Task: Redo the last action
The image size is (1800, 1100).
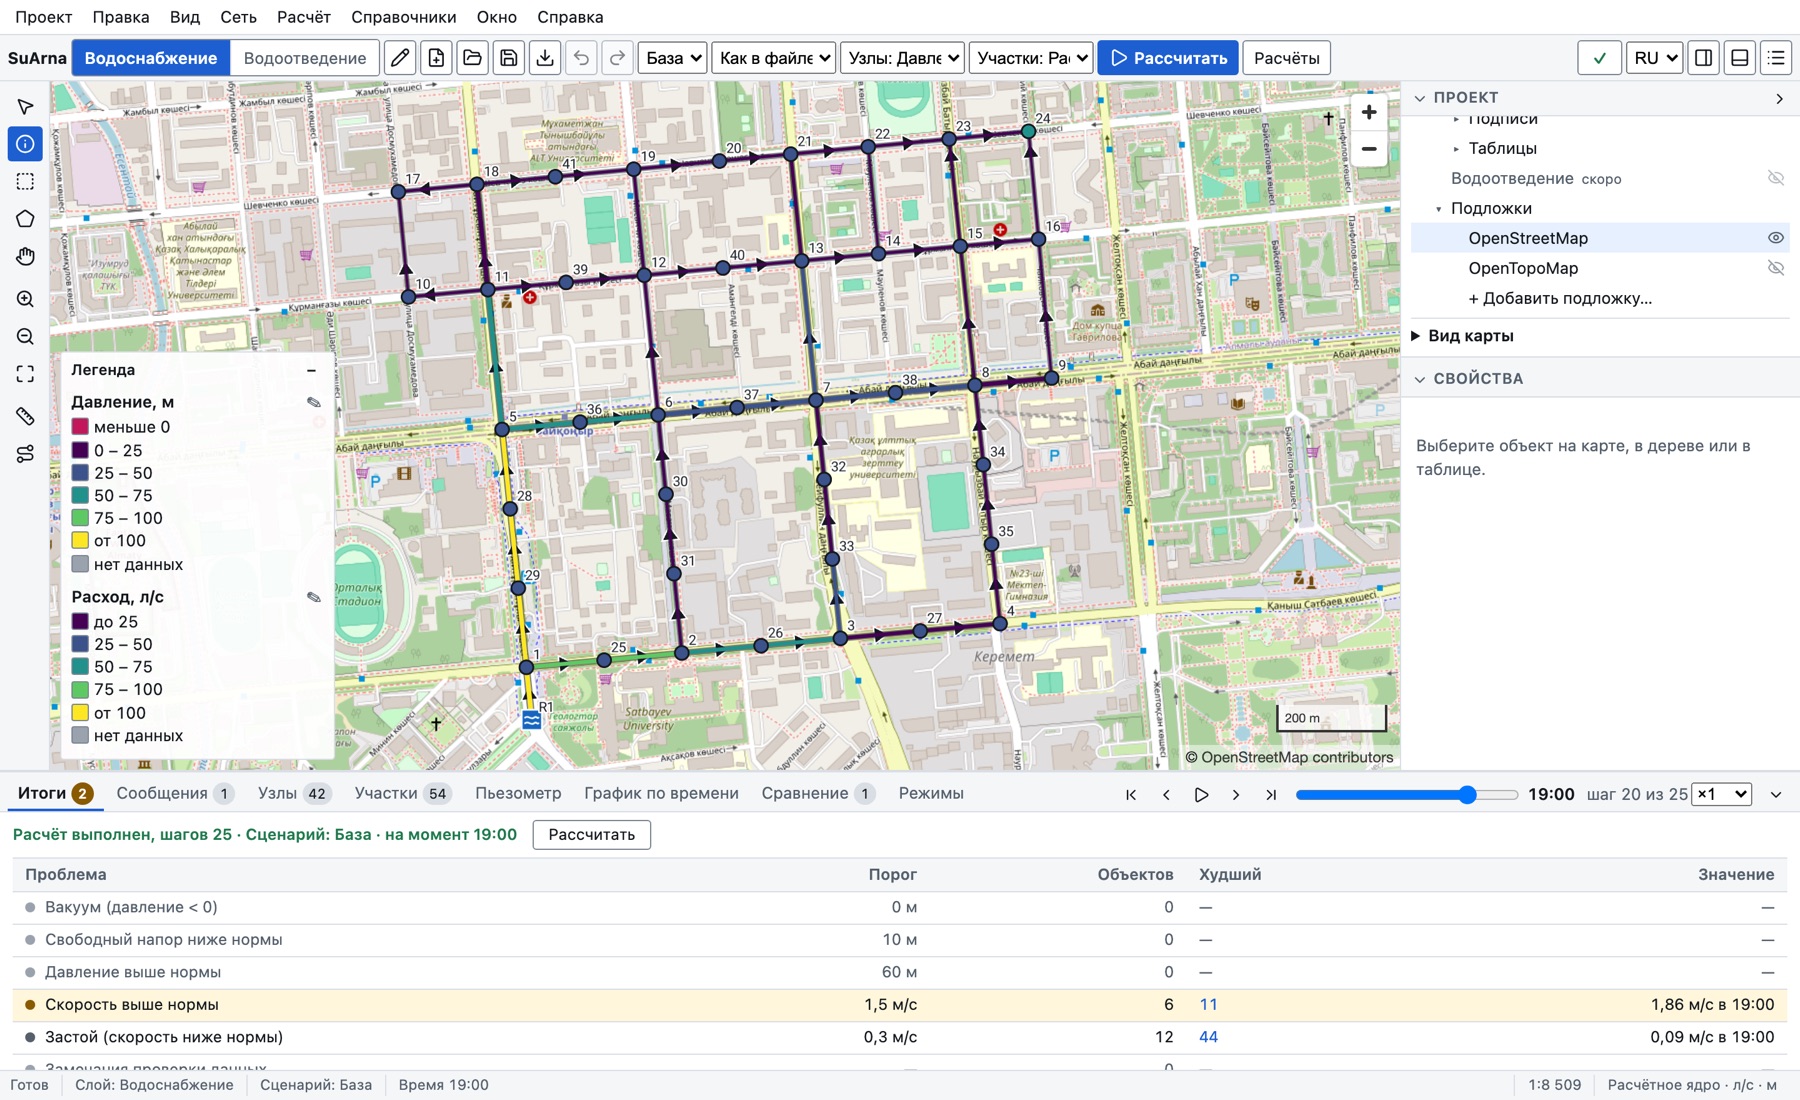Action: tap(617, 58)
